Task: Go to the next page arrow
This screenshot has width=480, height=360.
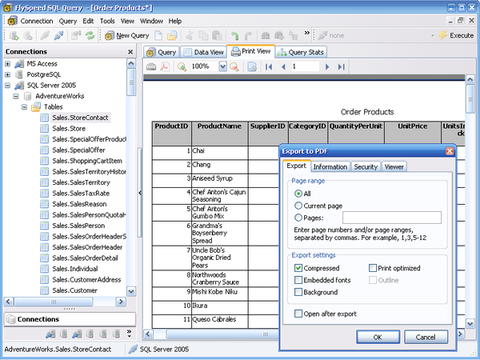Action: [x=327, y=67]
